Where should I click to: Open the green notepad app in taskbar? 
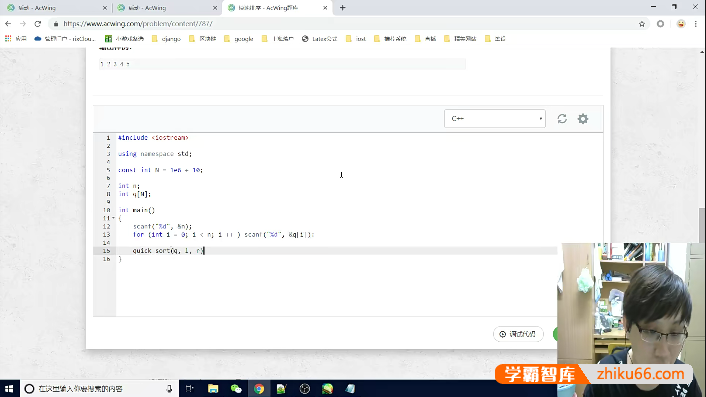(282, 388)
